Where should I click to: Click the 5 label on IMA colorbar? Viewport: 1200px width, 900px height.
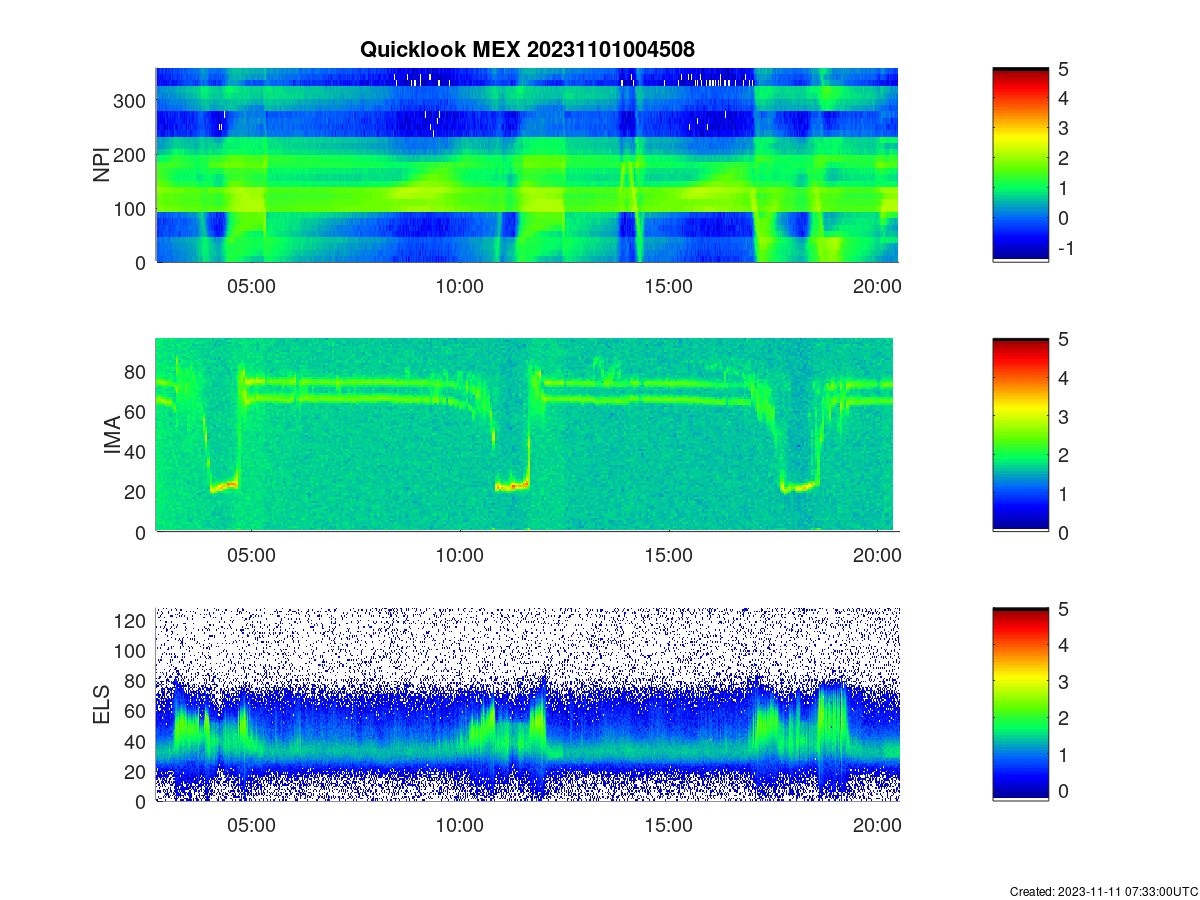(1064, 339)
